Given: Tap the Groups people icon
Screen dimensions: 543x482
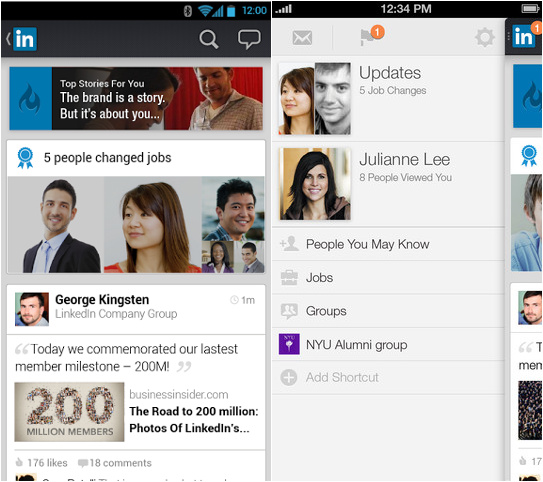Looking at the screenshot, I should coord(289,311).
